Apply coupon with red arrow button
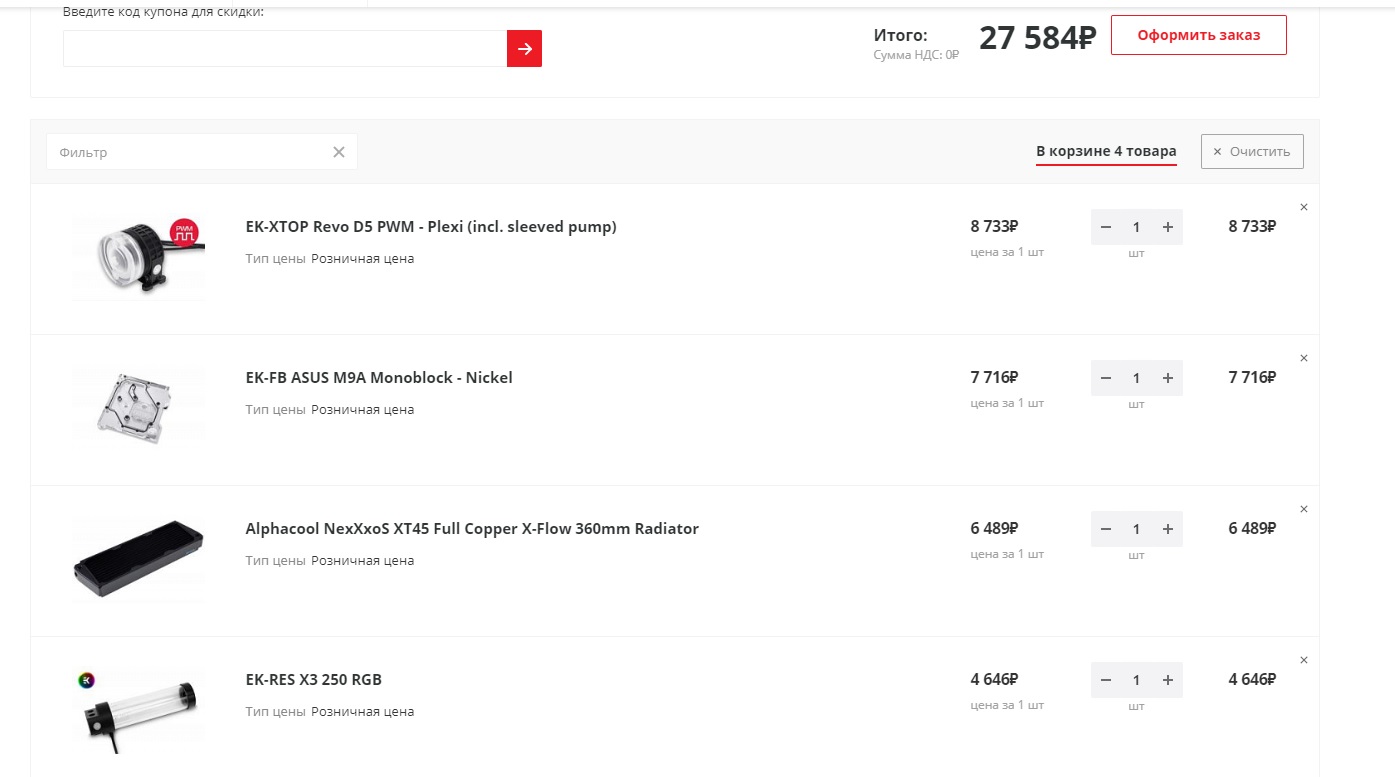The width and height of the screenshot is (1395, 777). pyautogui.click(x=524, y=48)
